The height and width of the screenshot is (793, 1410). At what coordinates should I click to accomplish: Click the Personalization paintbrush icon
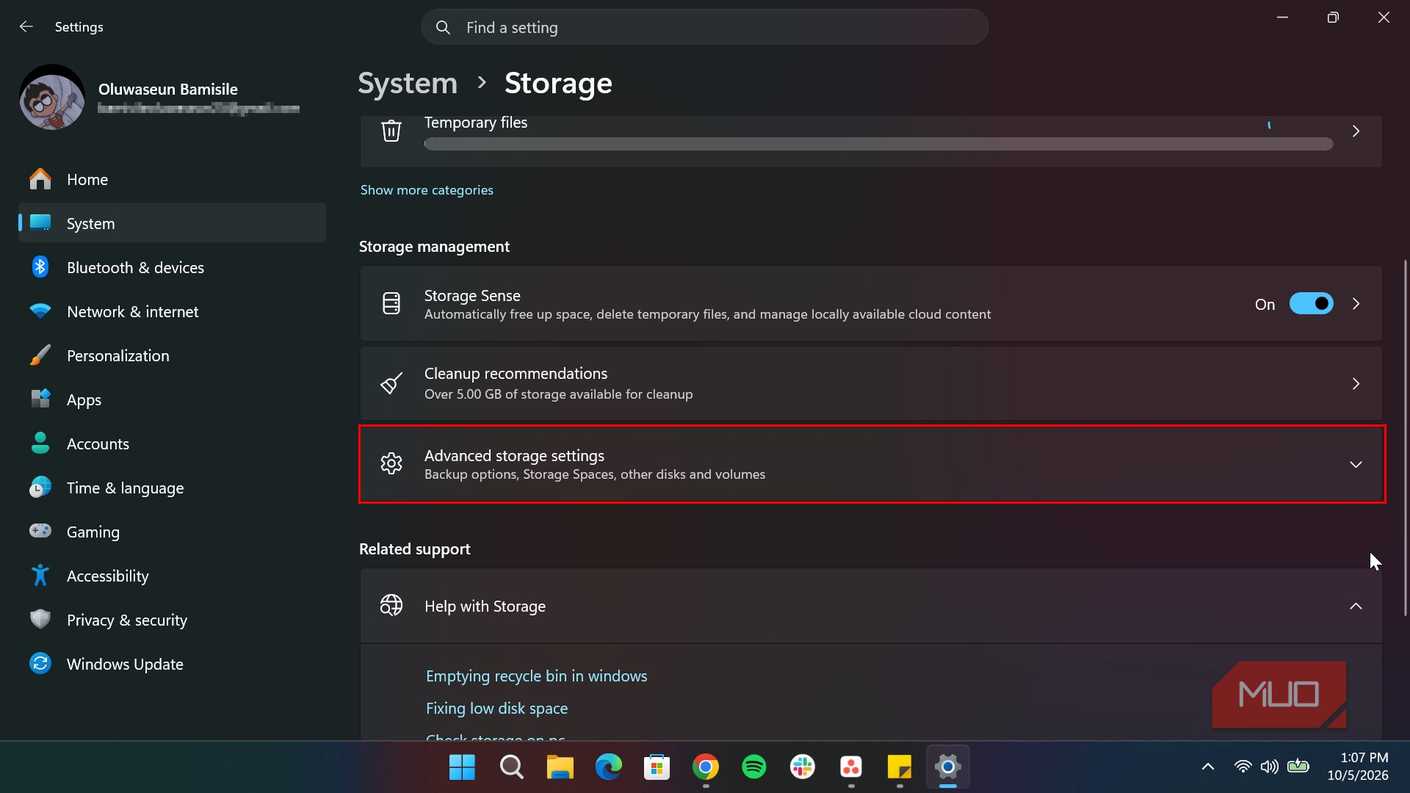coord(40,356)
